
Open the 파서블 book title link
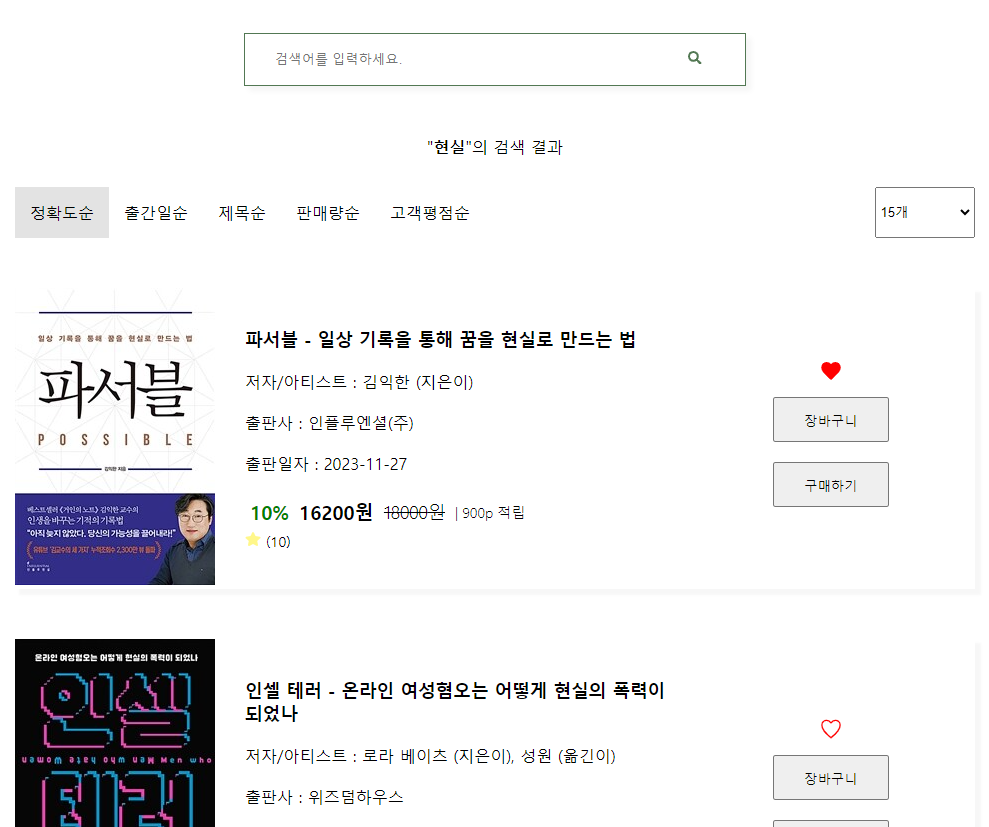pyautogui.click(x=440, y=339)
